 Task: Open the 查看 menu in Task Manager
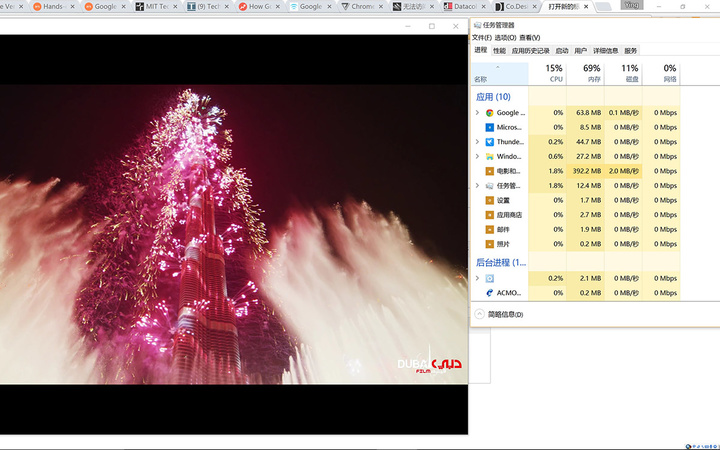tap(529, 38)
